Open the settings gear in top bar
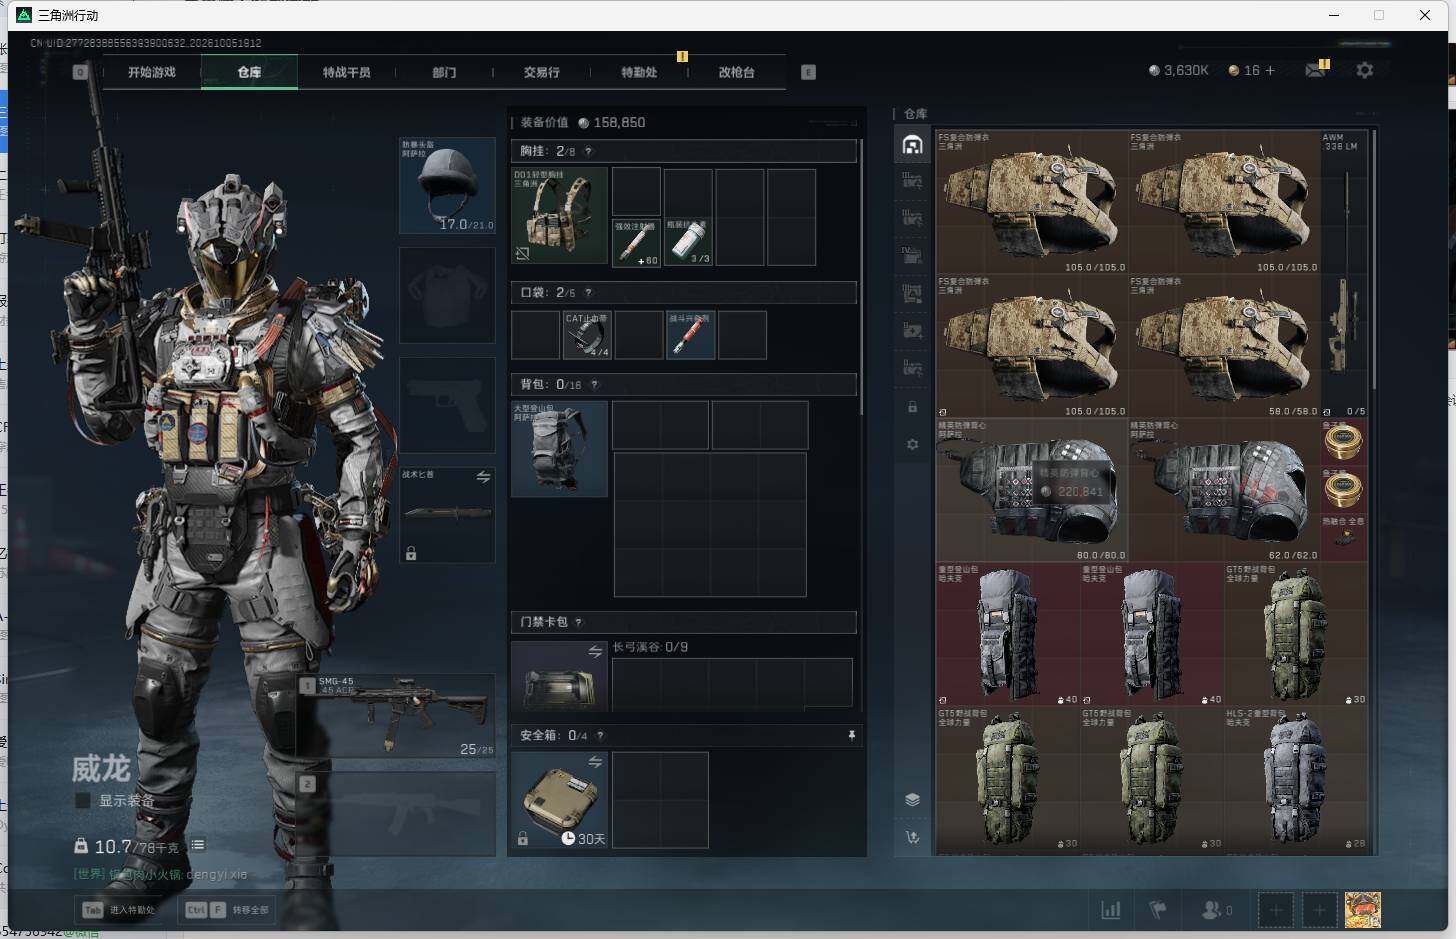This screenshot has height=939, width=1456. click(1364, 70)
